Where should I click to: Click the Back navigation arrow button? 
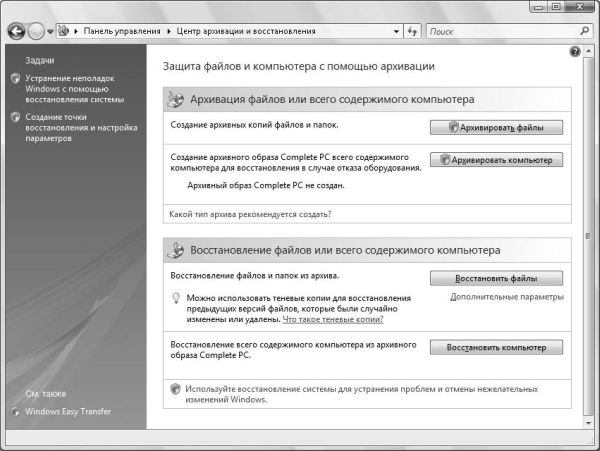click(x=16, y=31)
